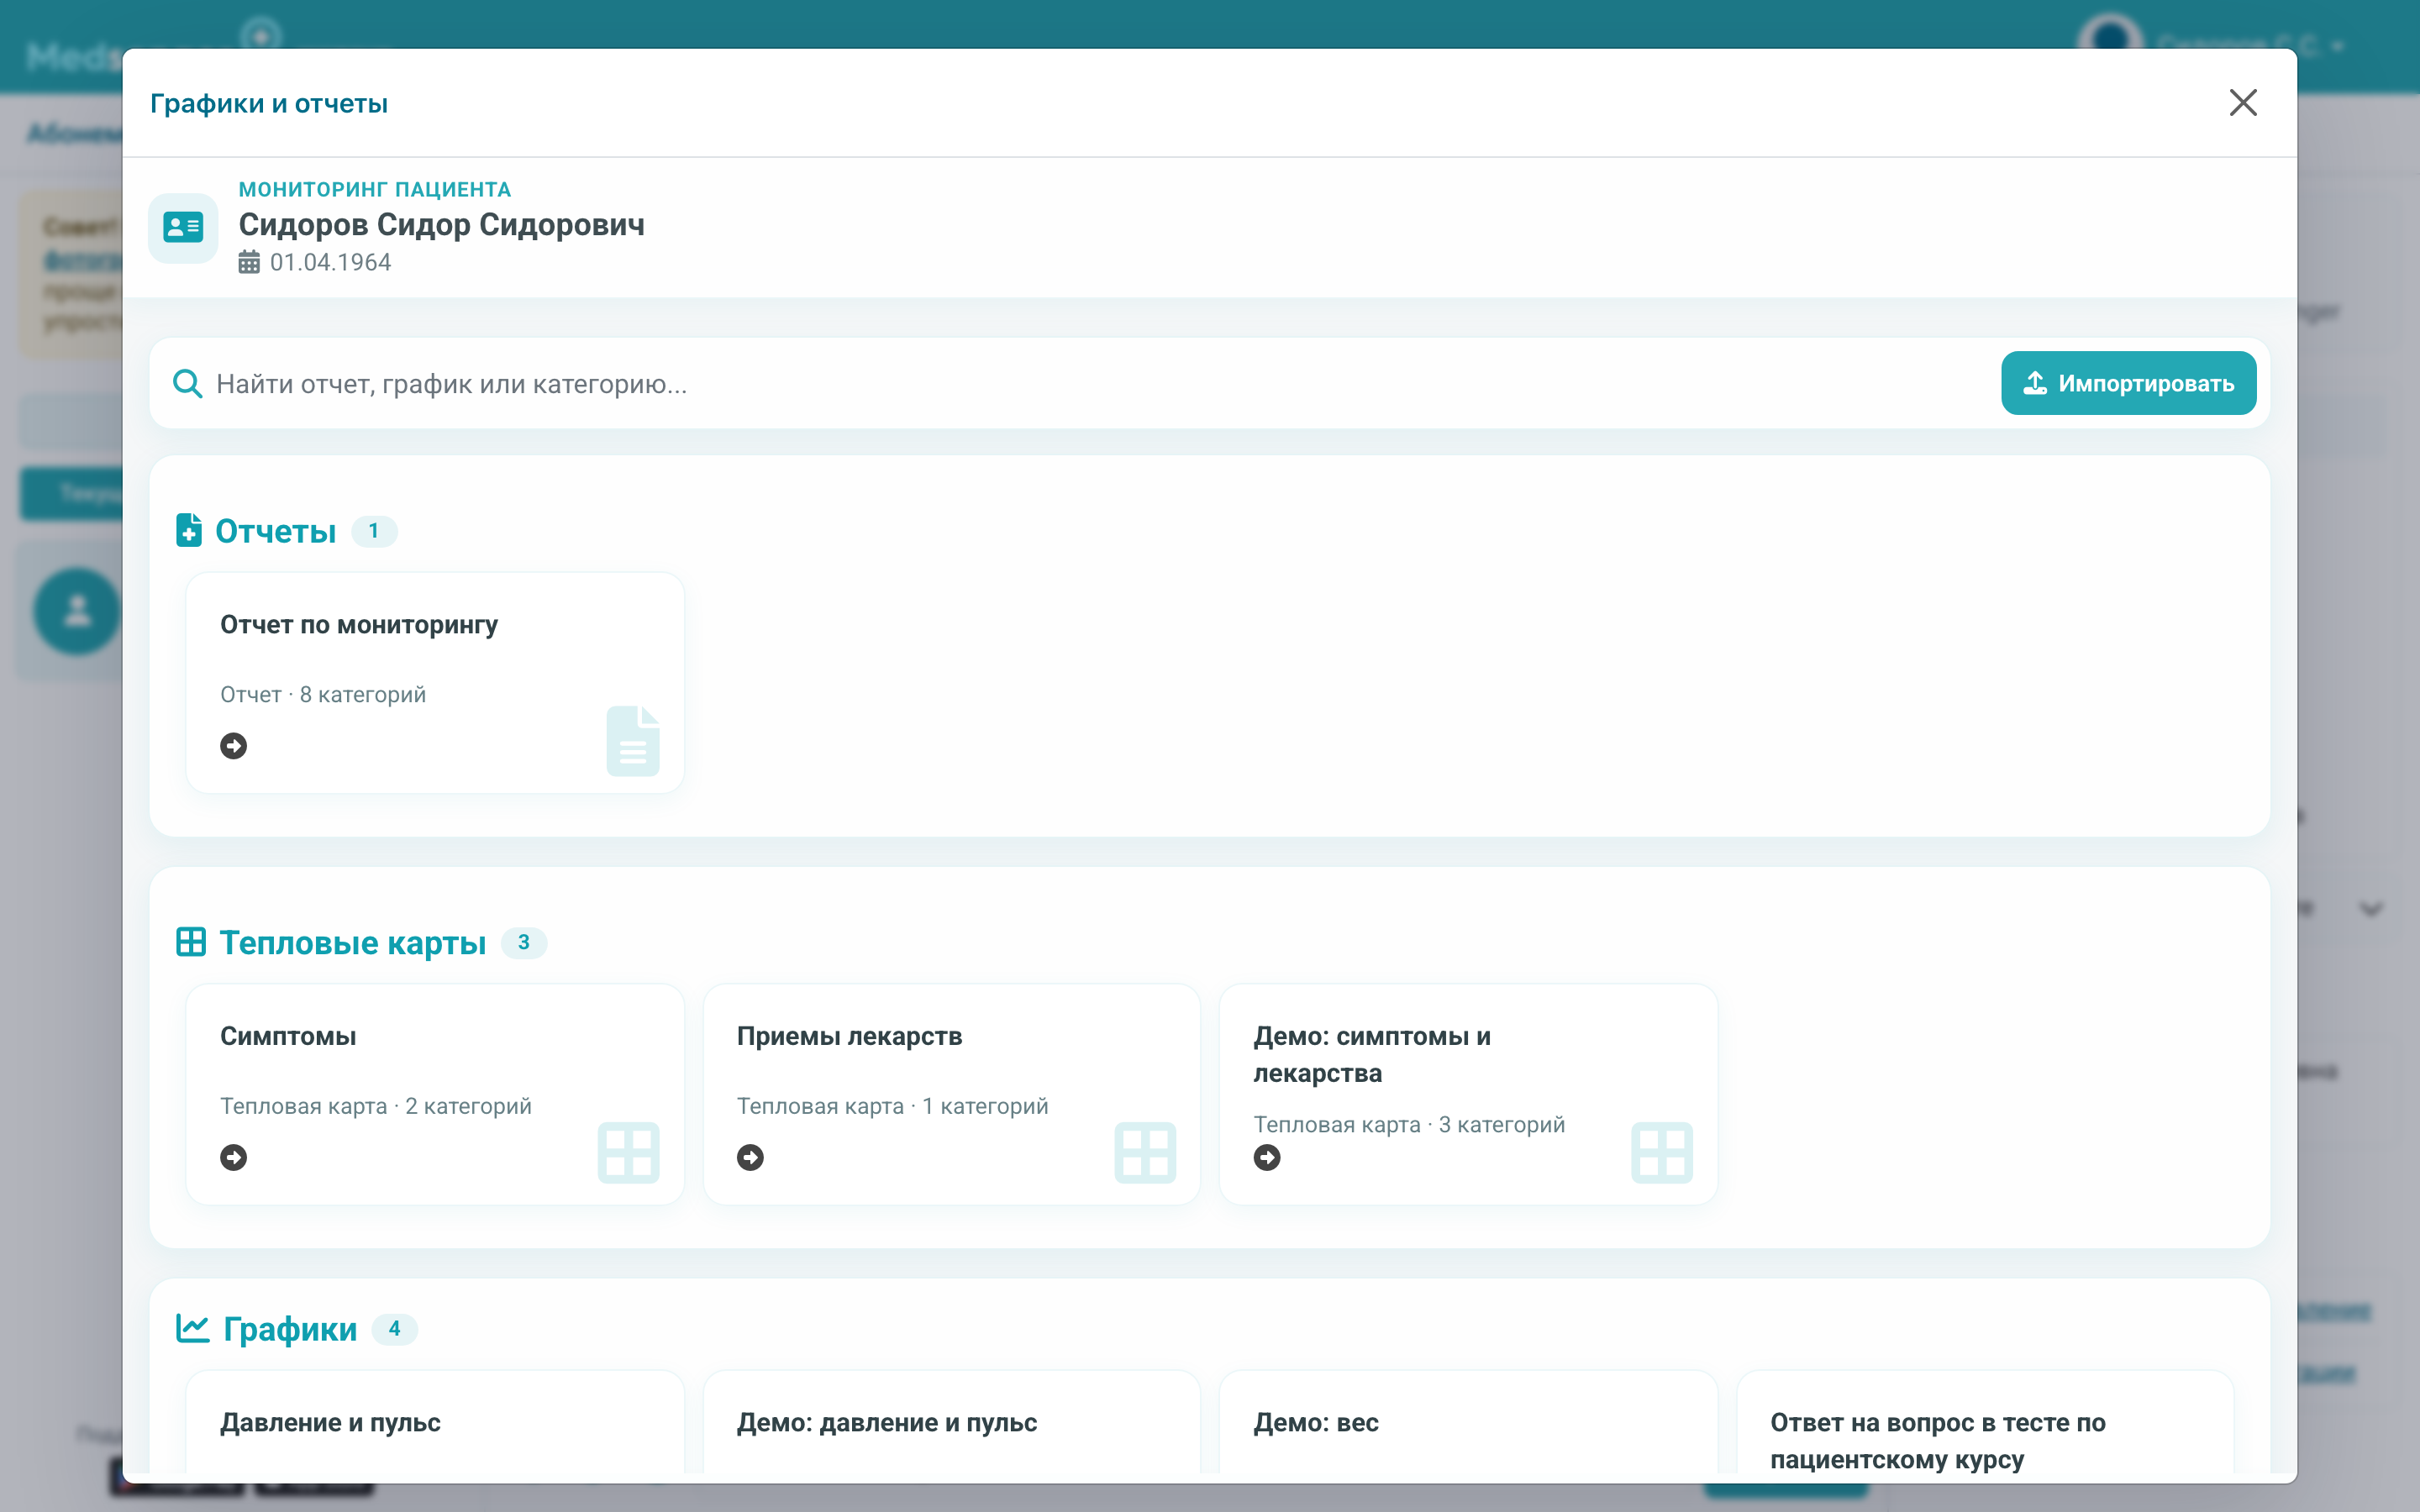Open the Симптомы heat map card

[435, 1094]
